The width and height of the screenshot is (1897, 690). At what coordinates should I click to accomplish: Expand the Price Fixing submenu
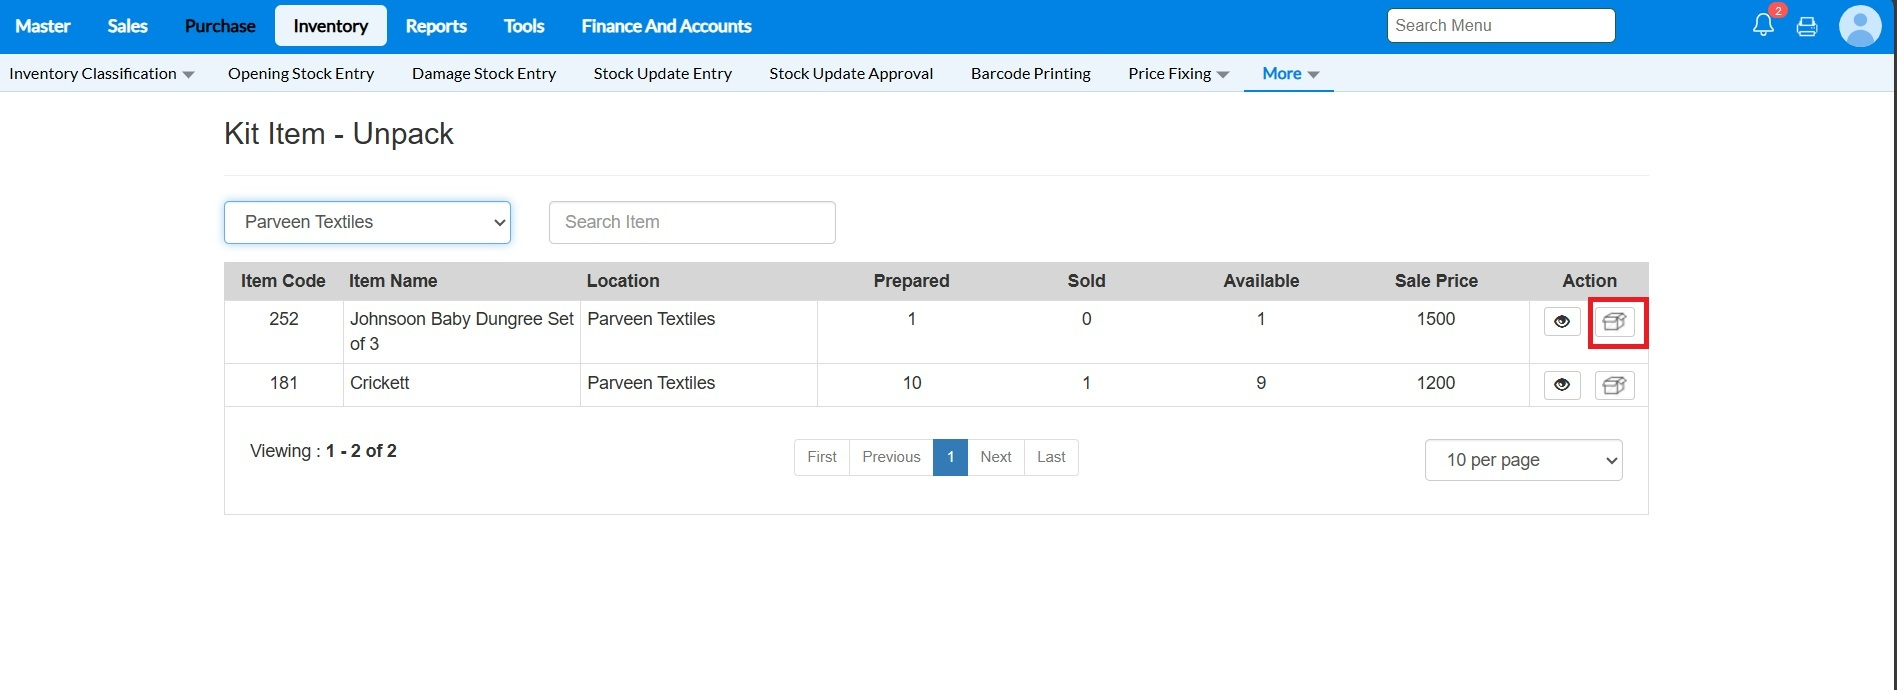tap(1178, 74)
